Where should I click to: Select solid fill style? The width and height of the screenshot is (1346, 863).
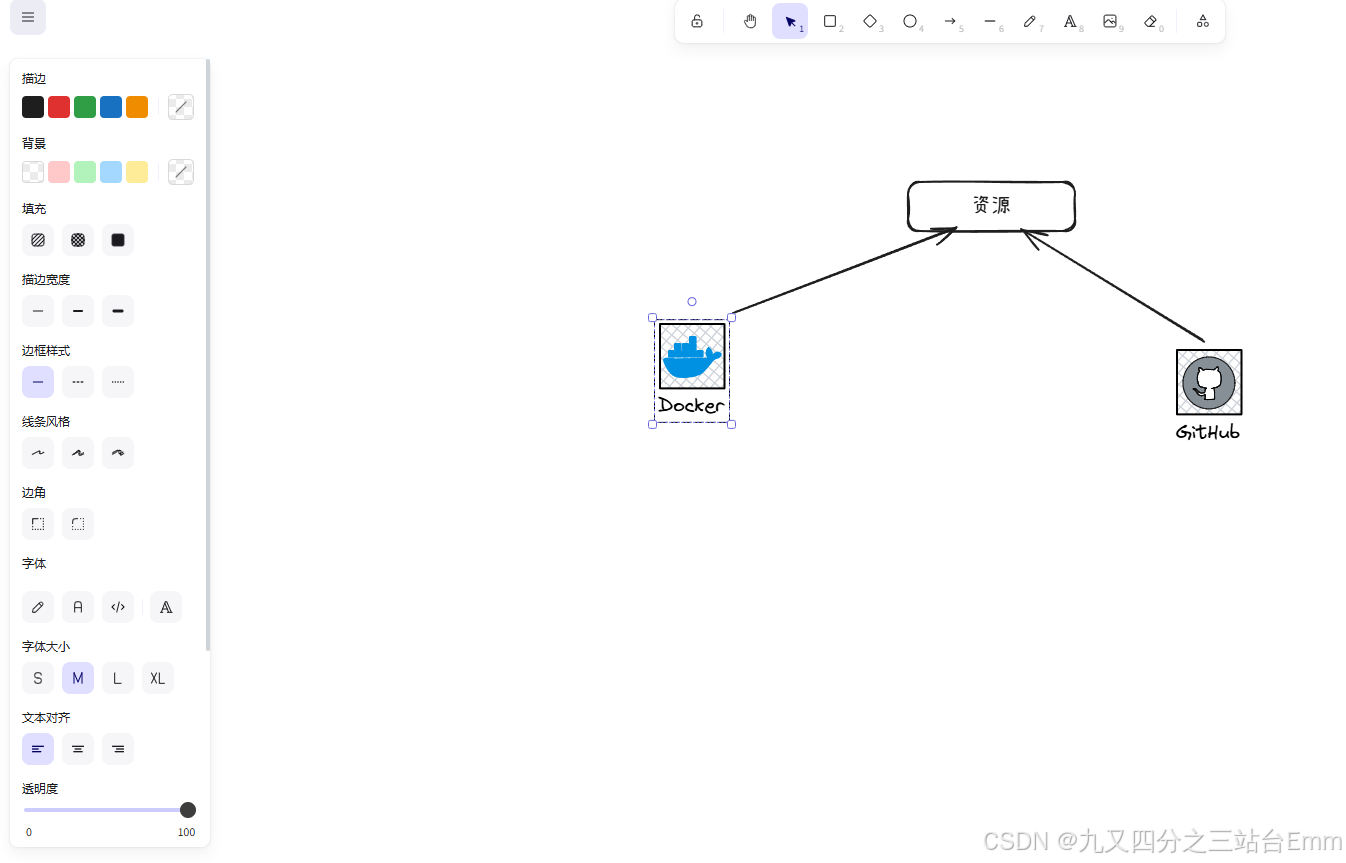coord(118,240)
